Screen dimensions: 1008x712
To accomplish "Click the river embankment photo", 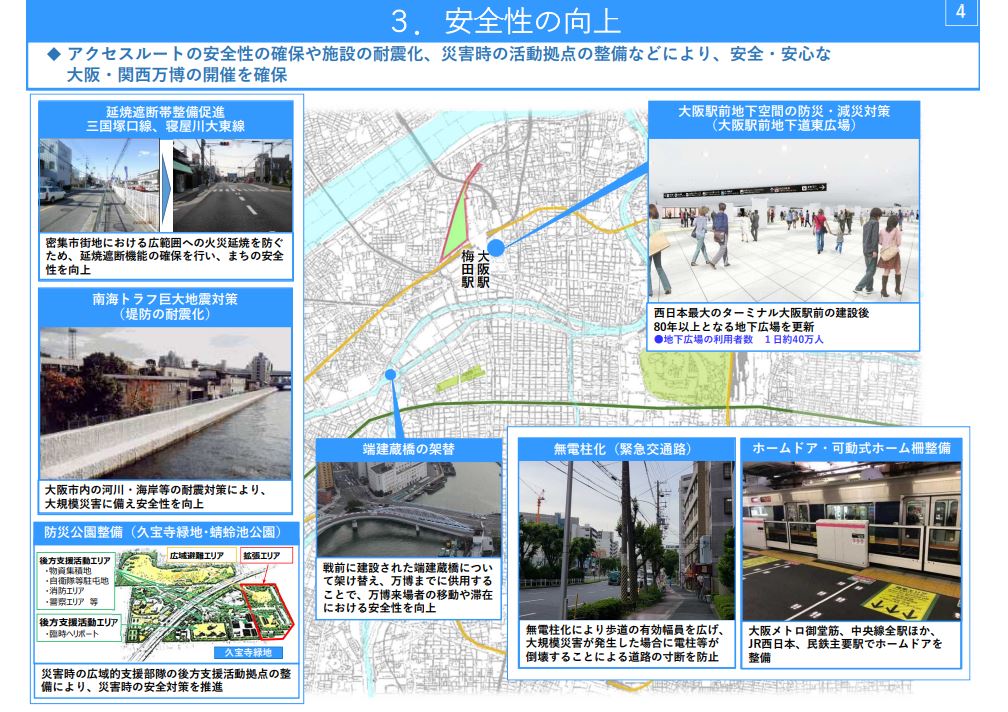I will coord(165,403).
